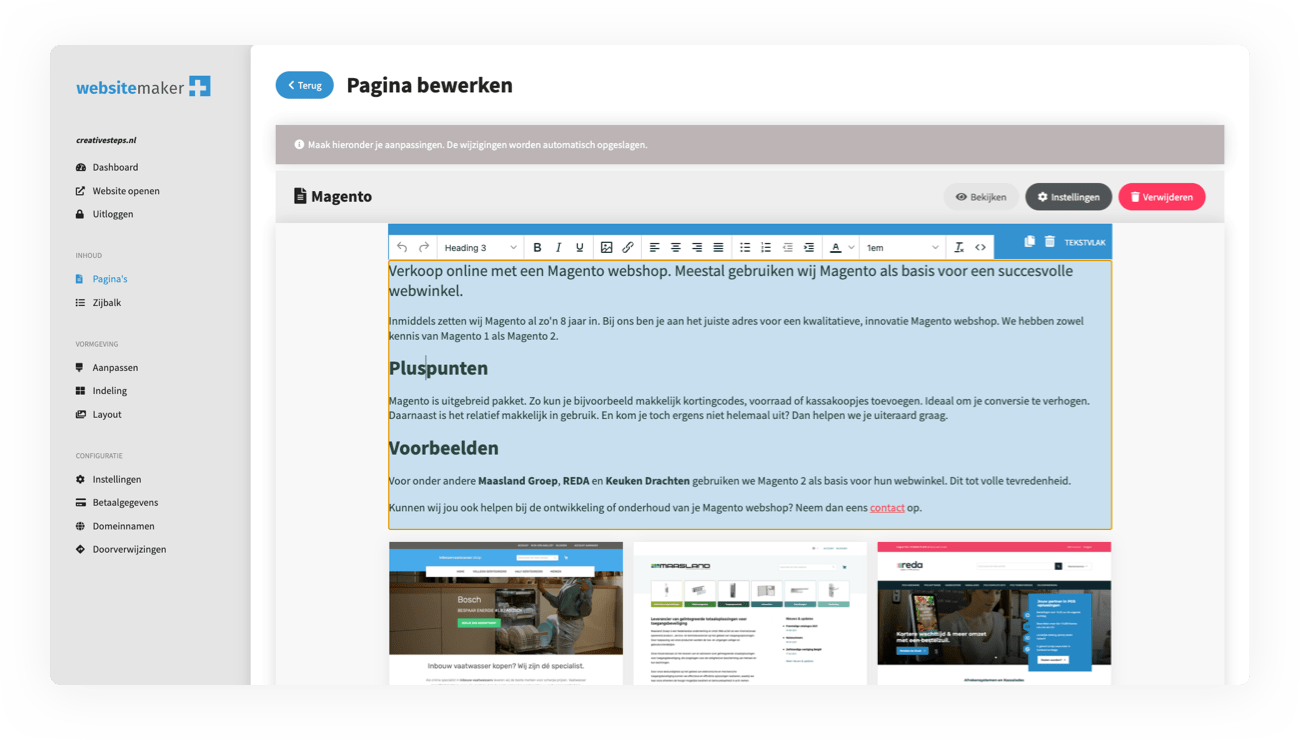The height and width of the screenshot is (740, 1300).
Task: Open the 1em font size dropdown
Action: coord(902,247)
